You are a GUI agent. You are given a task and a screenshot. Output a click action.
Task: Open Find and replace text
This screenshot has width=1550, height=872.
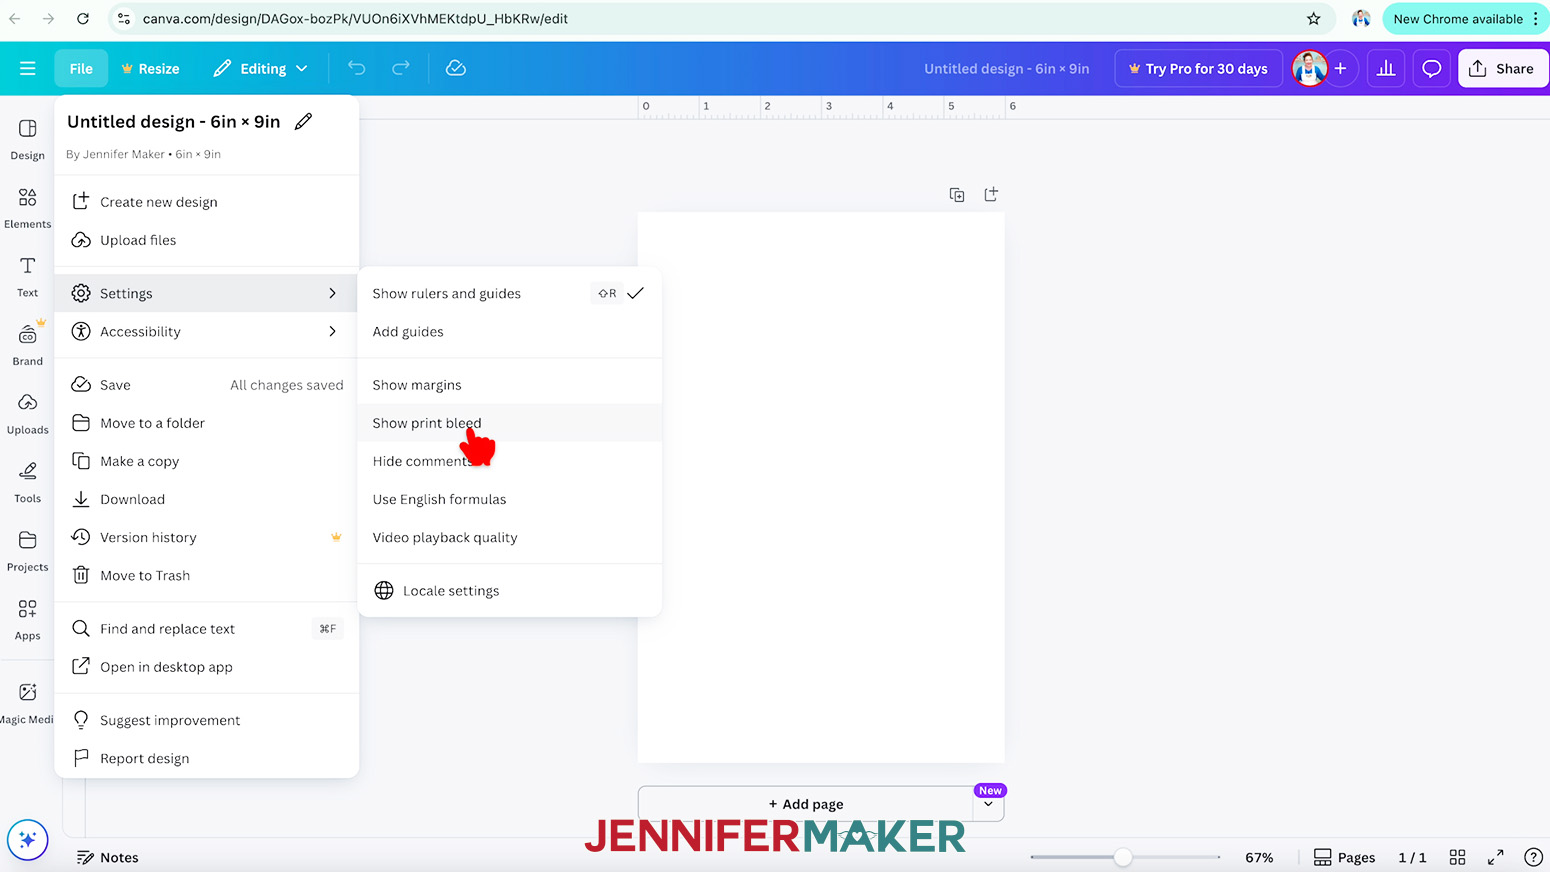click(x=206, y=628)
